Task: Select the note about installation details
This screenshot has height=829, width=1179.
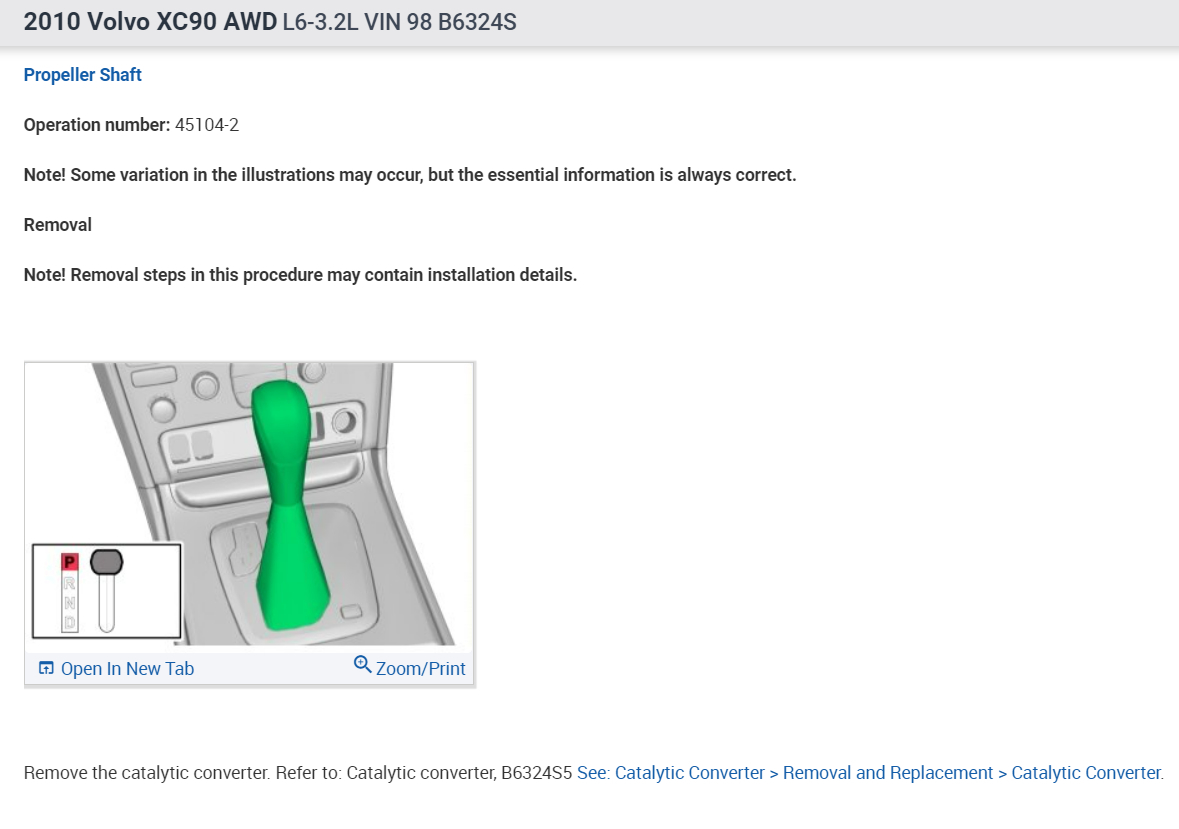Action: tap(300, 275)
